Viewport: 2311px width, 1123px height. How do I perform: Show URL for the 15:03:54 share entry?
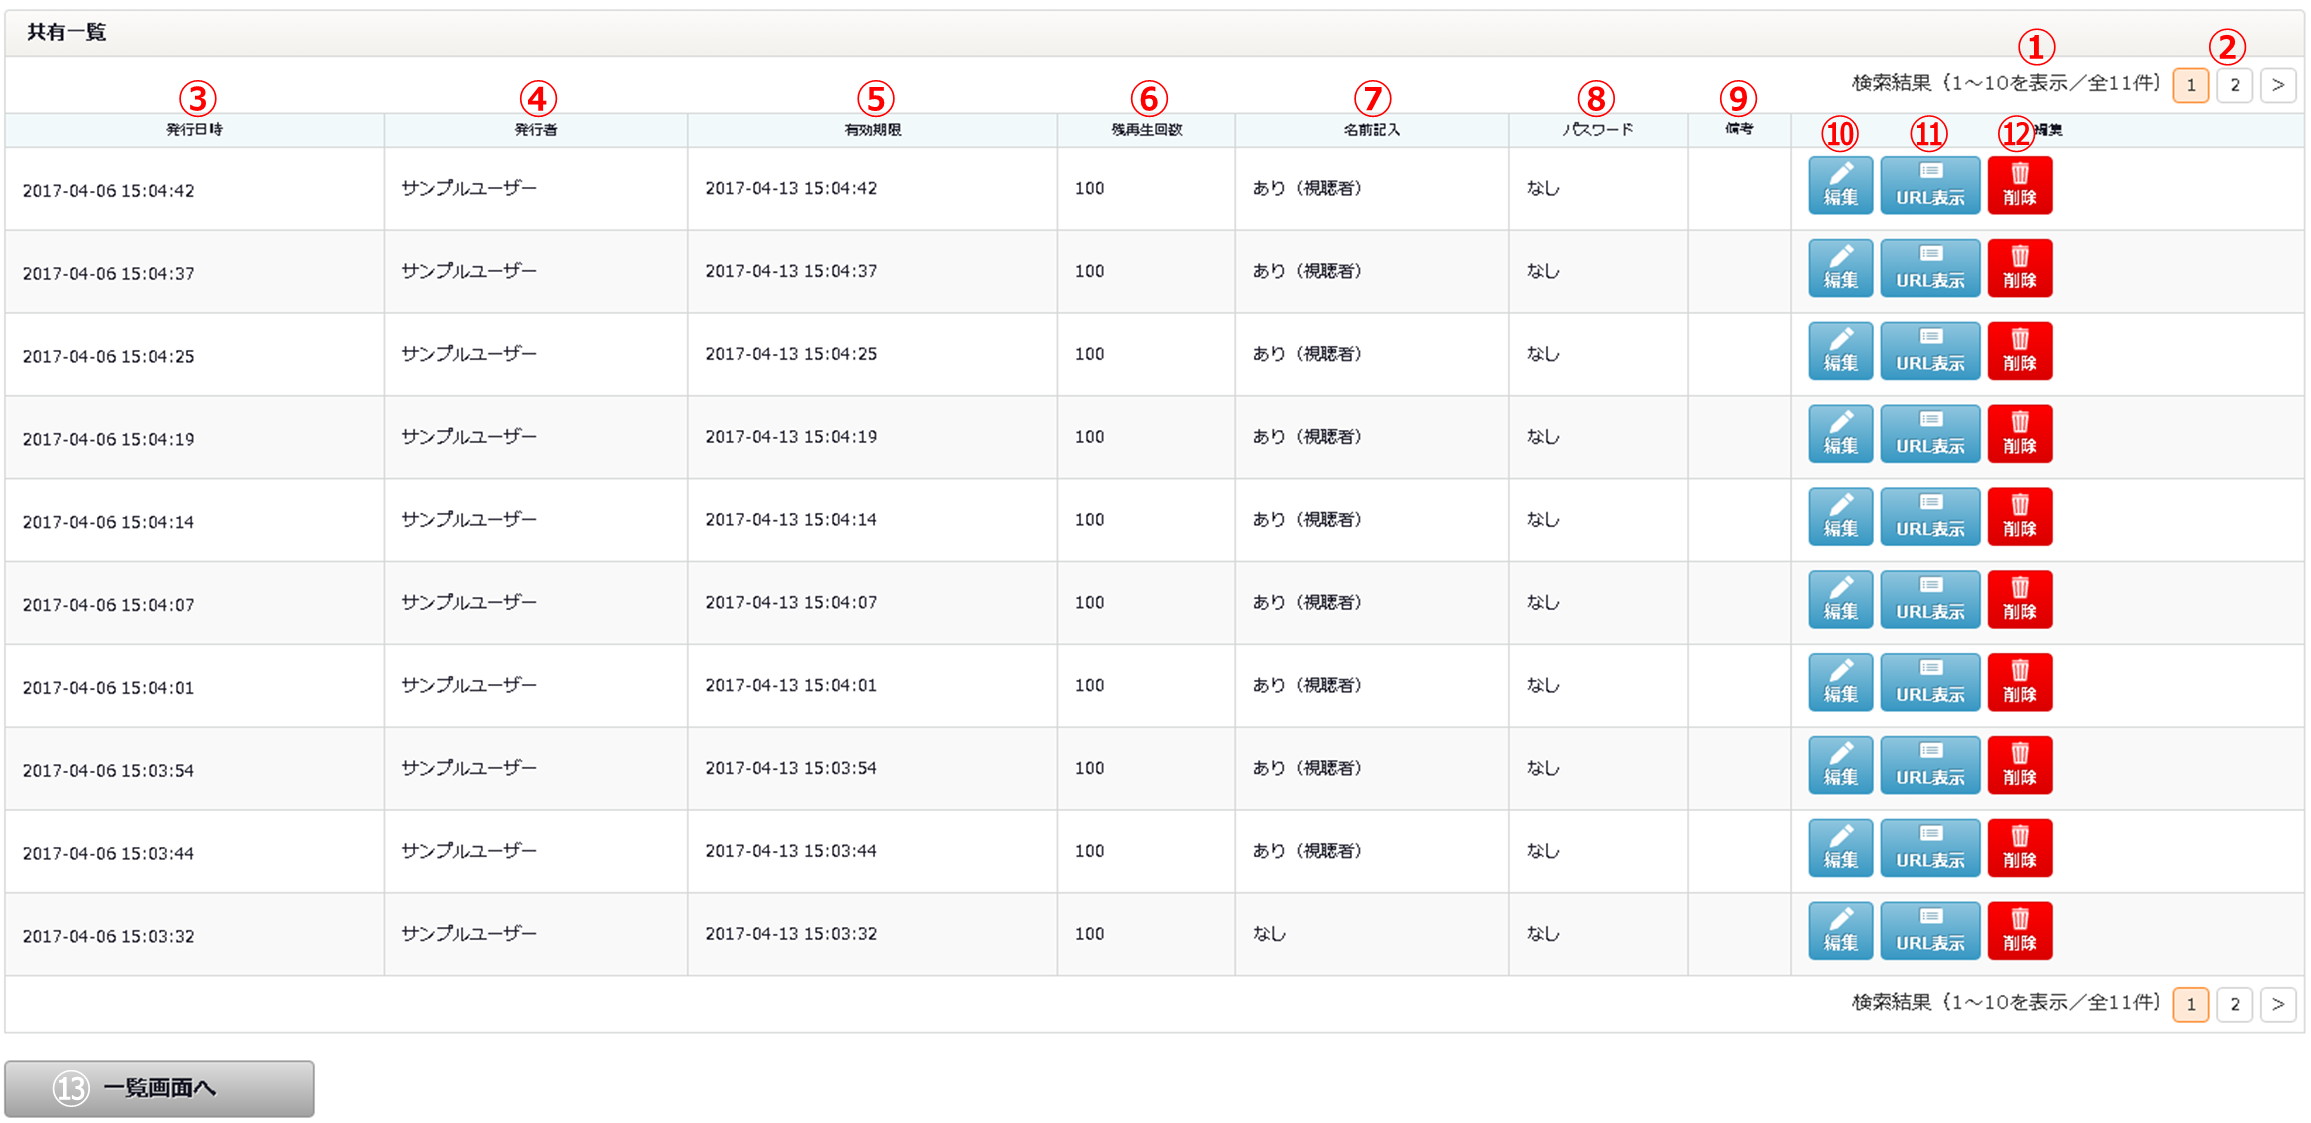[1929, 766]
